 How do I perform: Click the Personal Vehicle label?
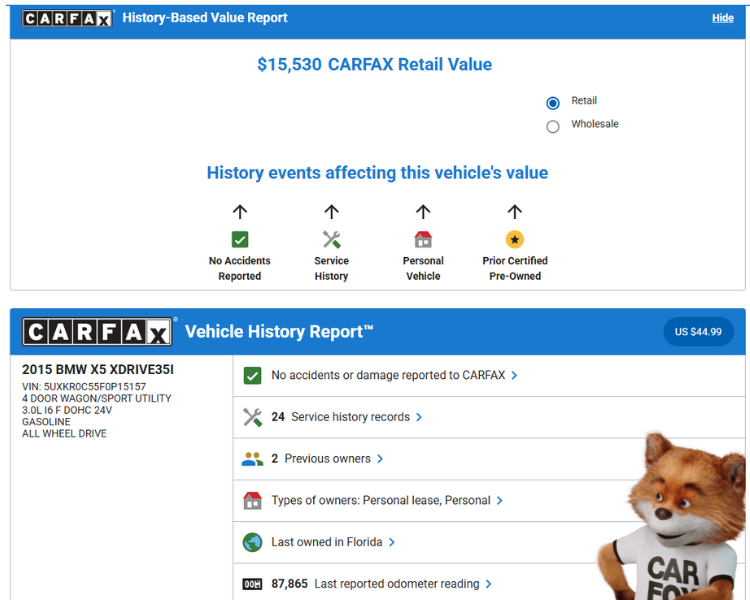[423, 268]
